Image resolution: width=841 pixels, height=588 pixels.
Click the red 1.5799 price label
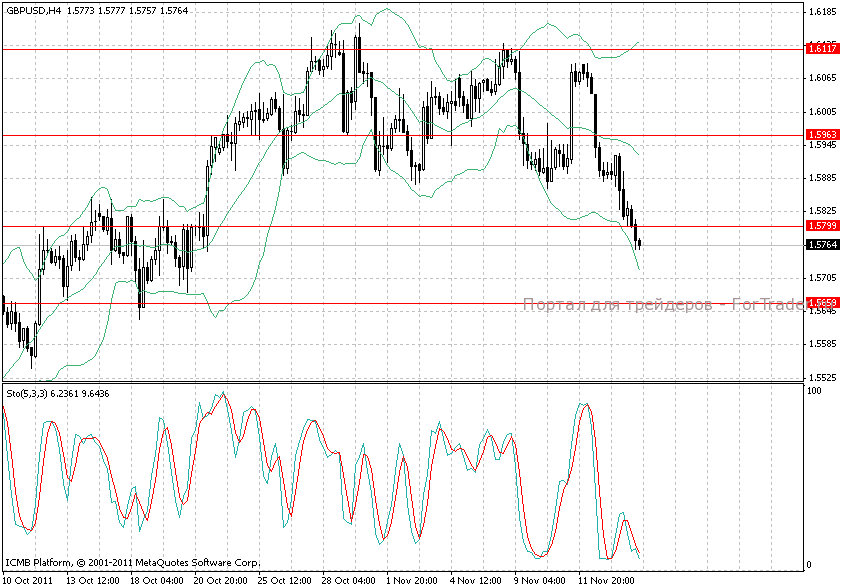[822, 226]
